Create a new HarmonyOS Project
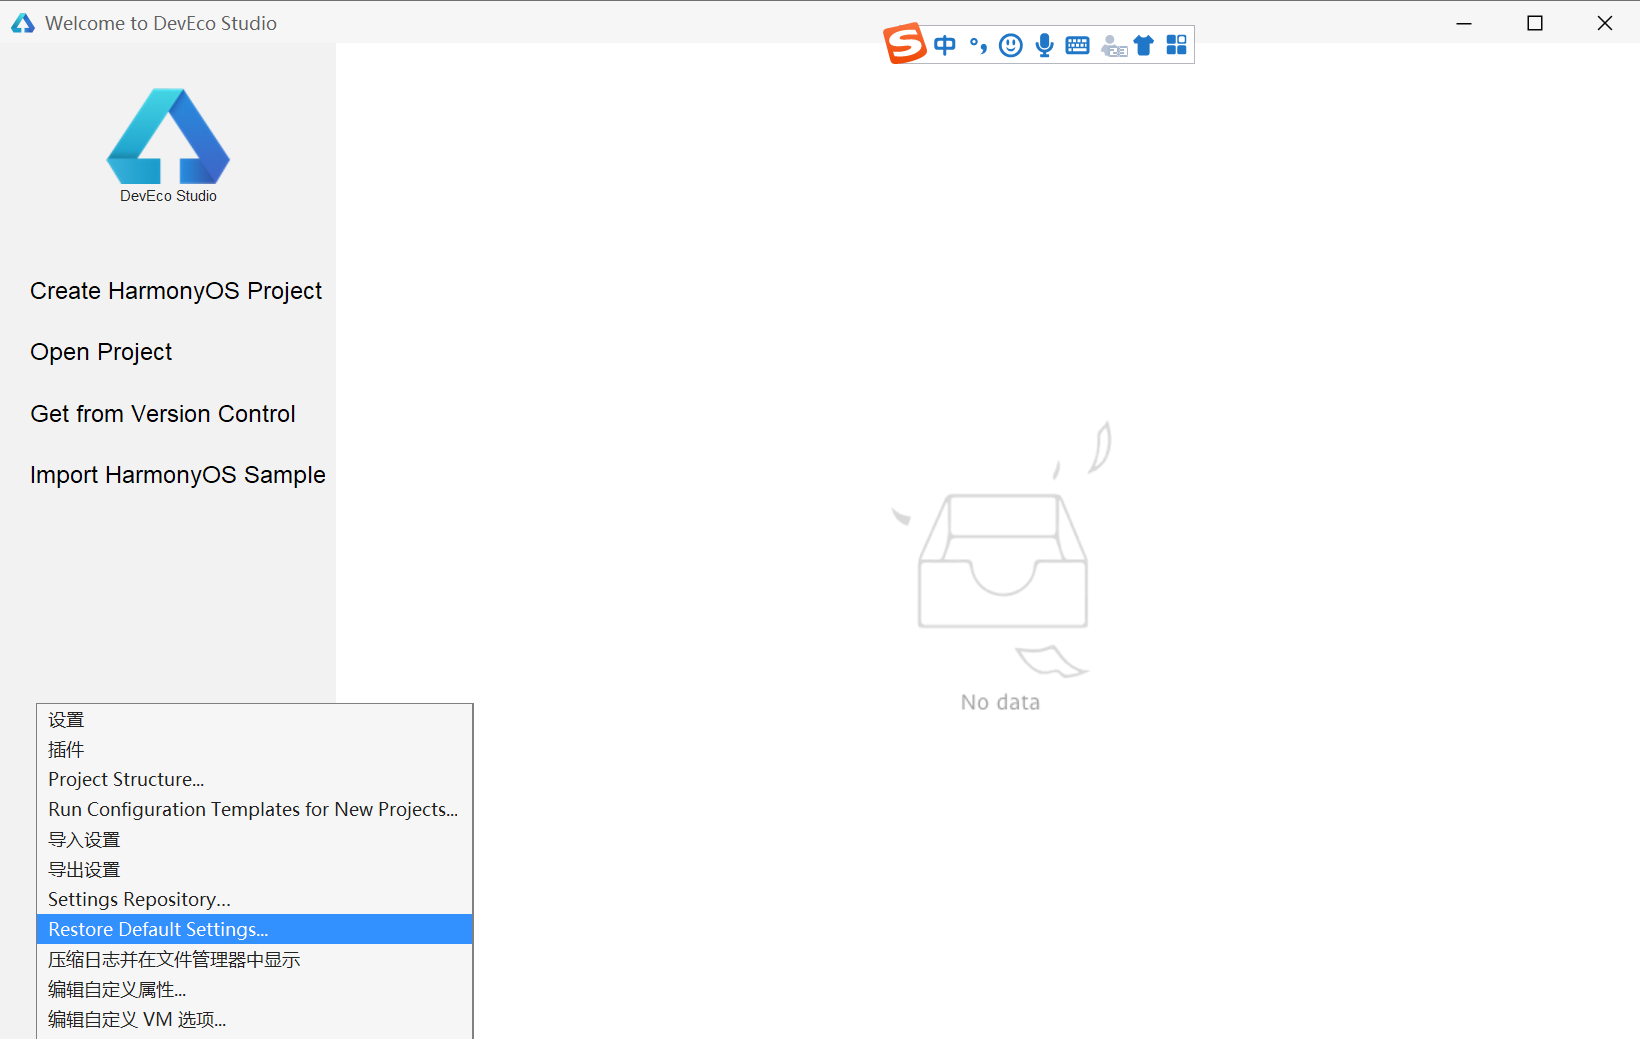The image size is (1640, 1039). click(176, 291)
